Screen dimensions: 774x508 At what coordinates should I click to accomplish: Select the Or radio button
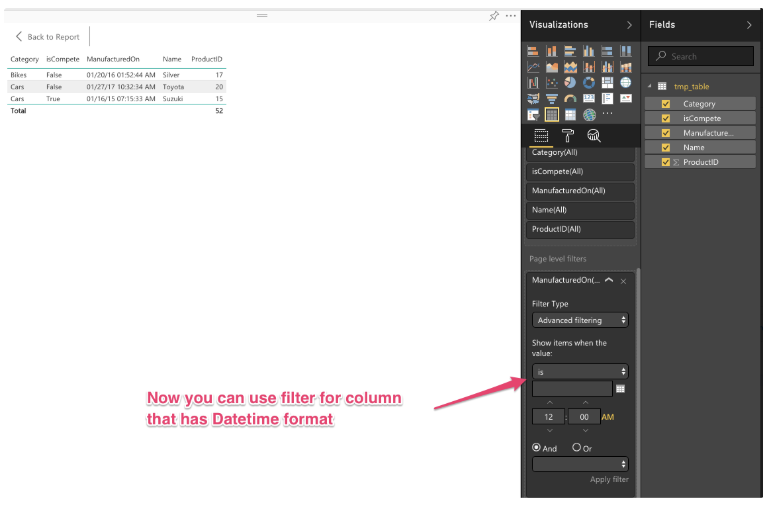coord(576,448)
